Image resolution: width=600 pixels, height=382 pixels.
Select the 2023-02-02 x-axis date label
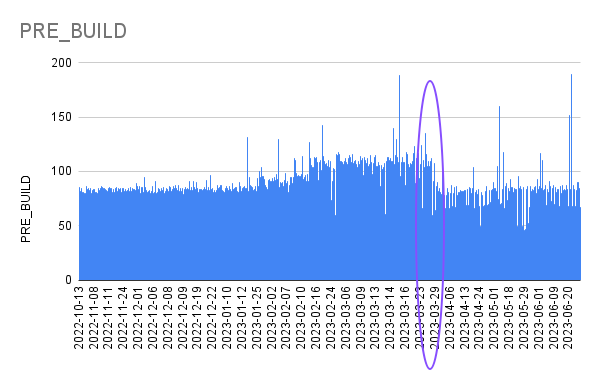[271, 318]
